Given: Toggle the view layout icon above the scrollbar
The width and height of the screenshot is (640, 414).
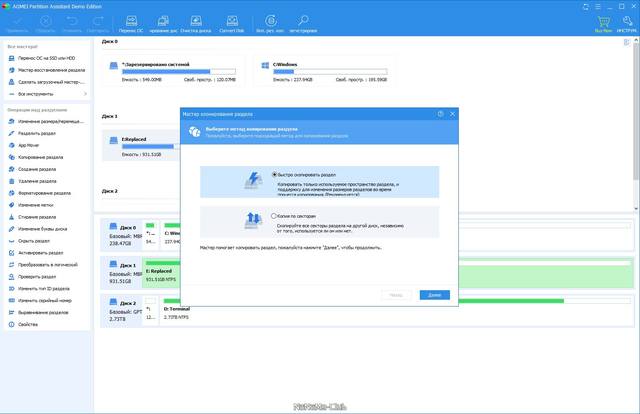Looking at the screenshot, I should coord(627,42).
